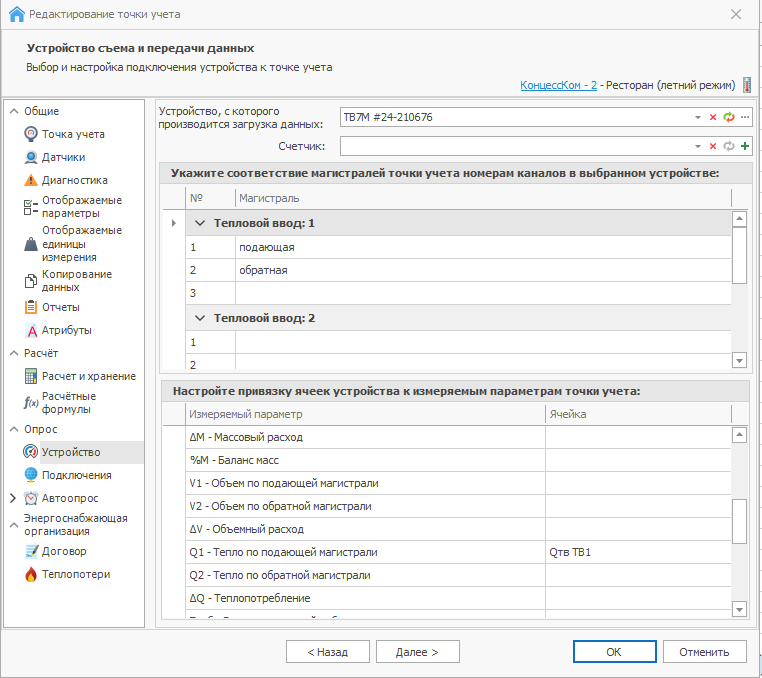Click the parameters table vertical scrollbar thumb
762x678 pixels.
[739, 520]
